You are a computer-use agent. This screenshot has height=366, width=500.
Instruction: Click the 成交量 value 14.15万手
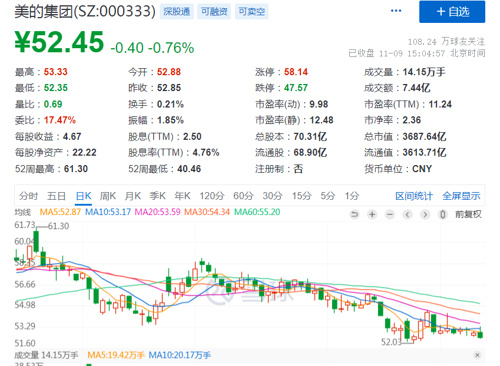(424, 72)
